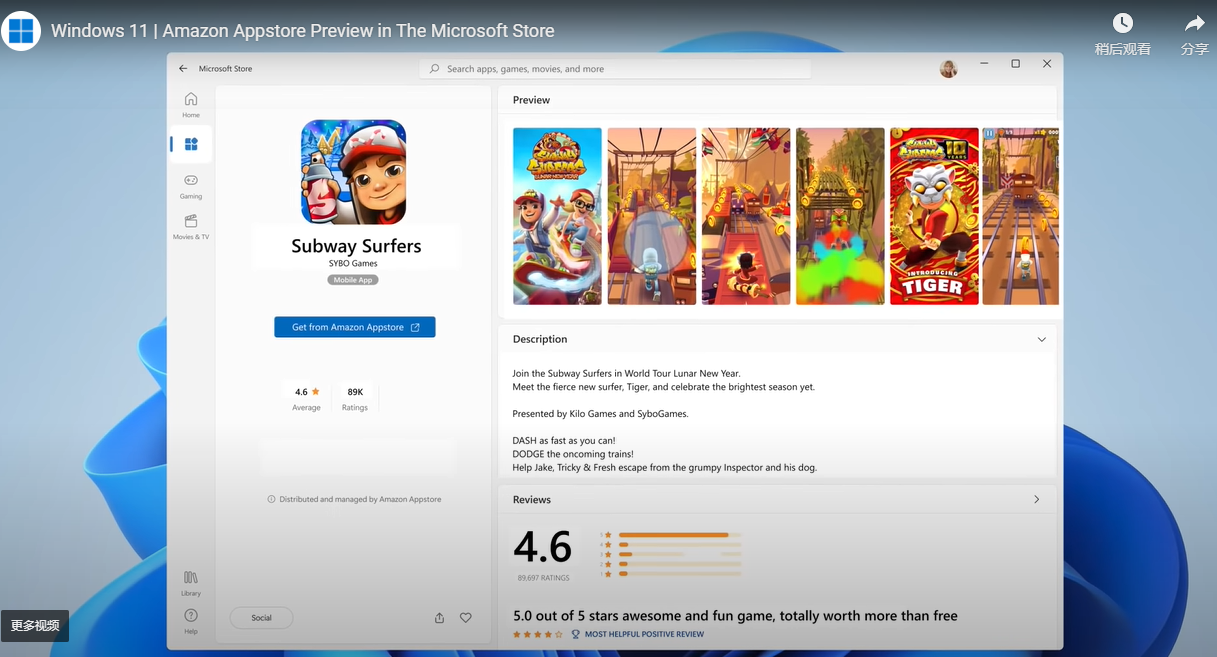Open the fourth paint-splash screenshot
Screen dimensions: 1217x657
point(840,216)
